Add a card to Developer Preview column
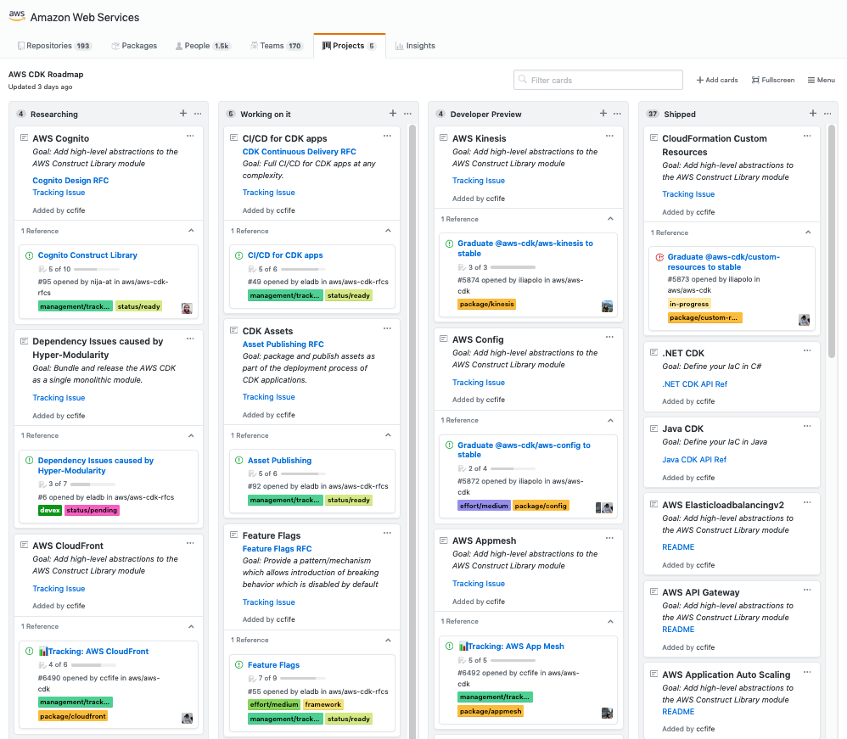This screenshot has height=739, width=847. pyautogui.click(x=603, y=113)
